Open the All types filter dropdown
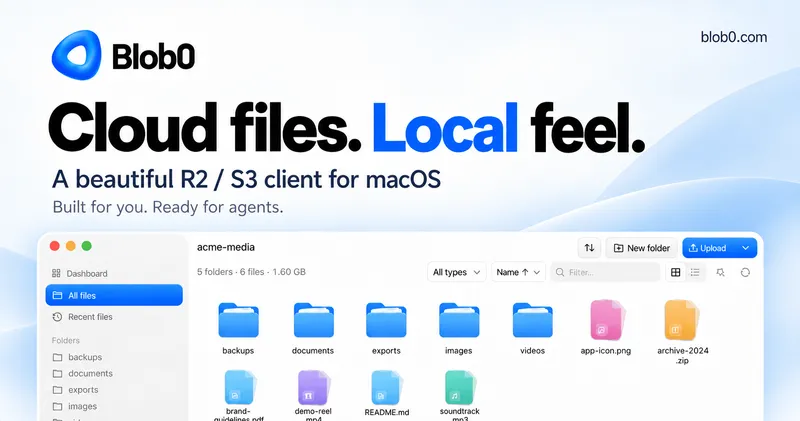The height and width of the screenshot is (421, 800). 457,273
